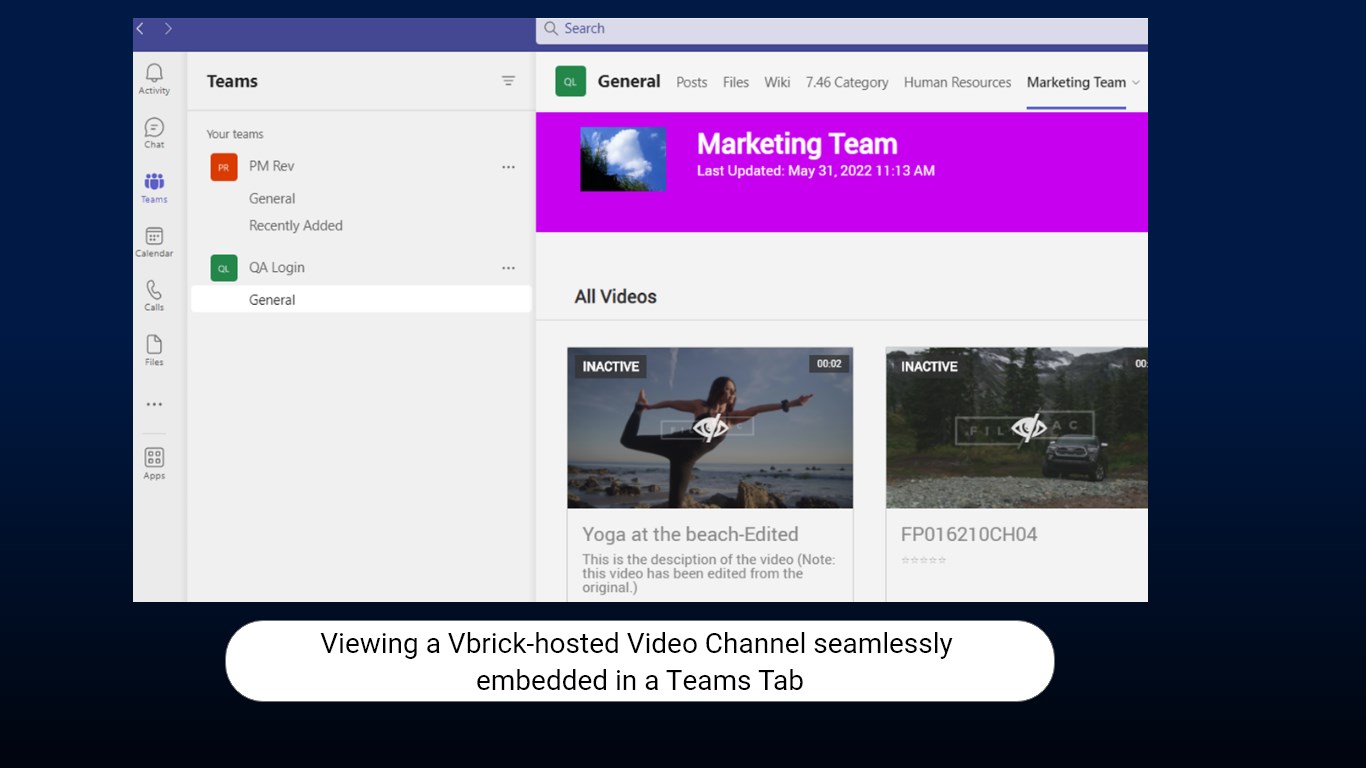This screenshot has width=1366, height=768.
Task: Open the Chat section
Action: 154,133
